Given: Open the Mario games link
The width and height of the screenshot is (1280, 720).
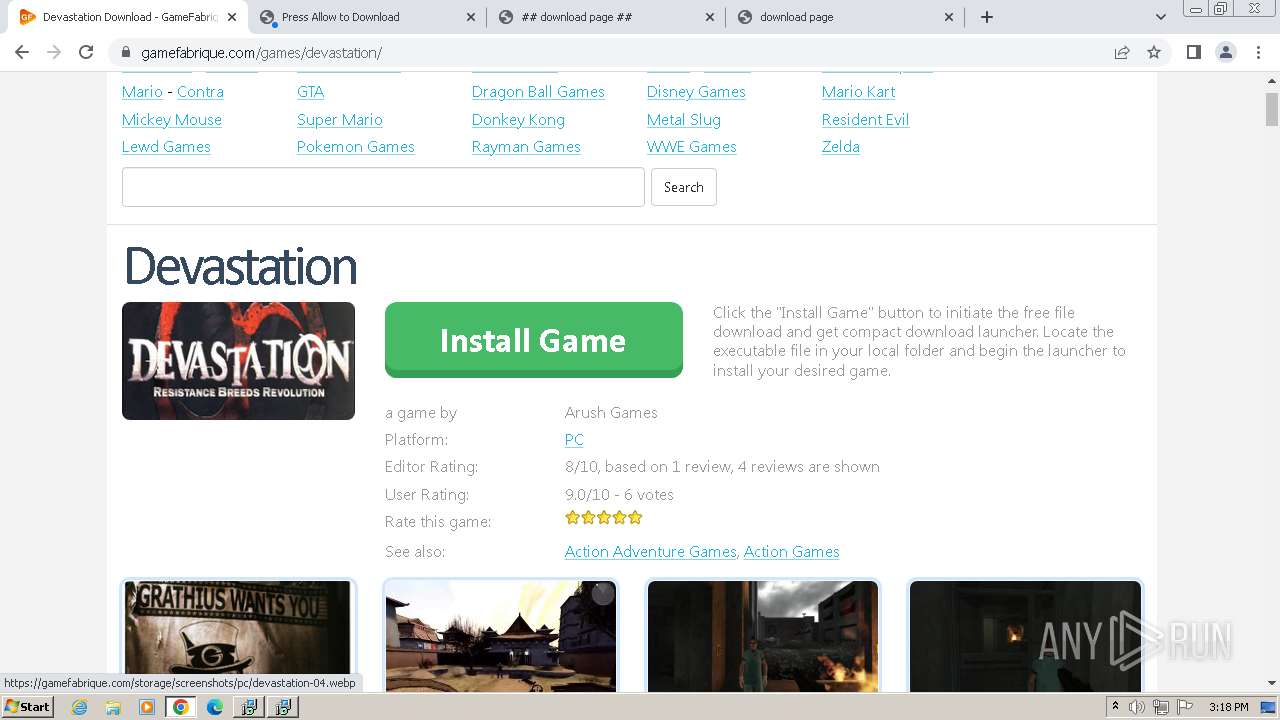Looking at the screenshot, I should pos(142,92).
